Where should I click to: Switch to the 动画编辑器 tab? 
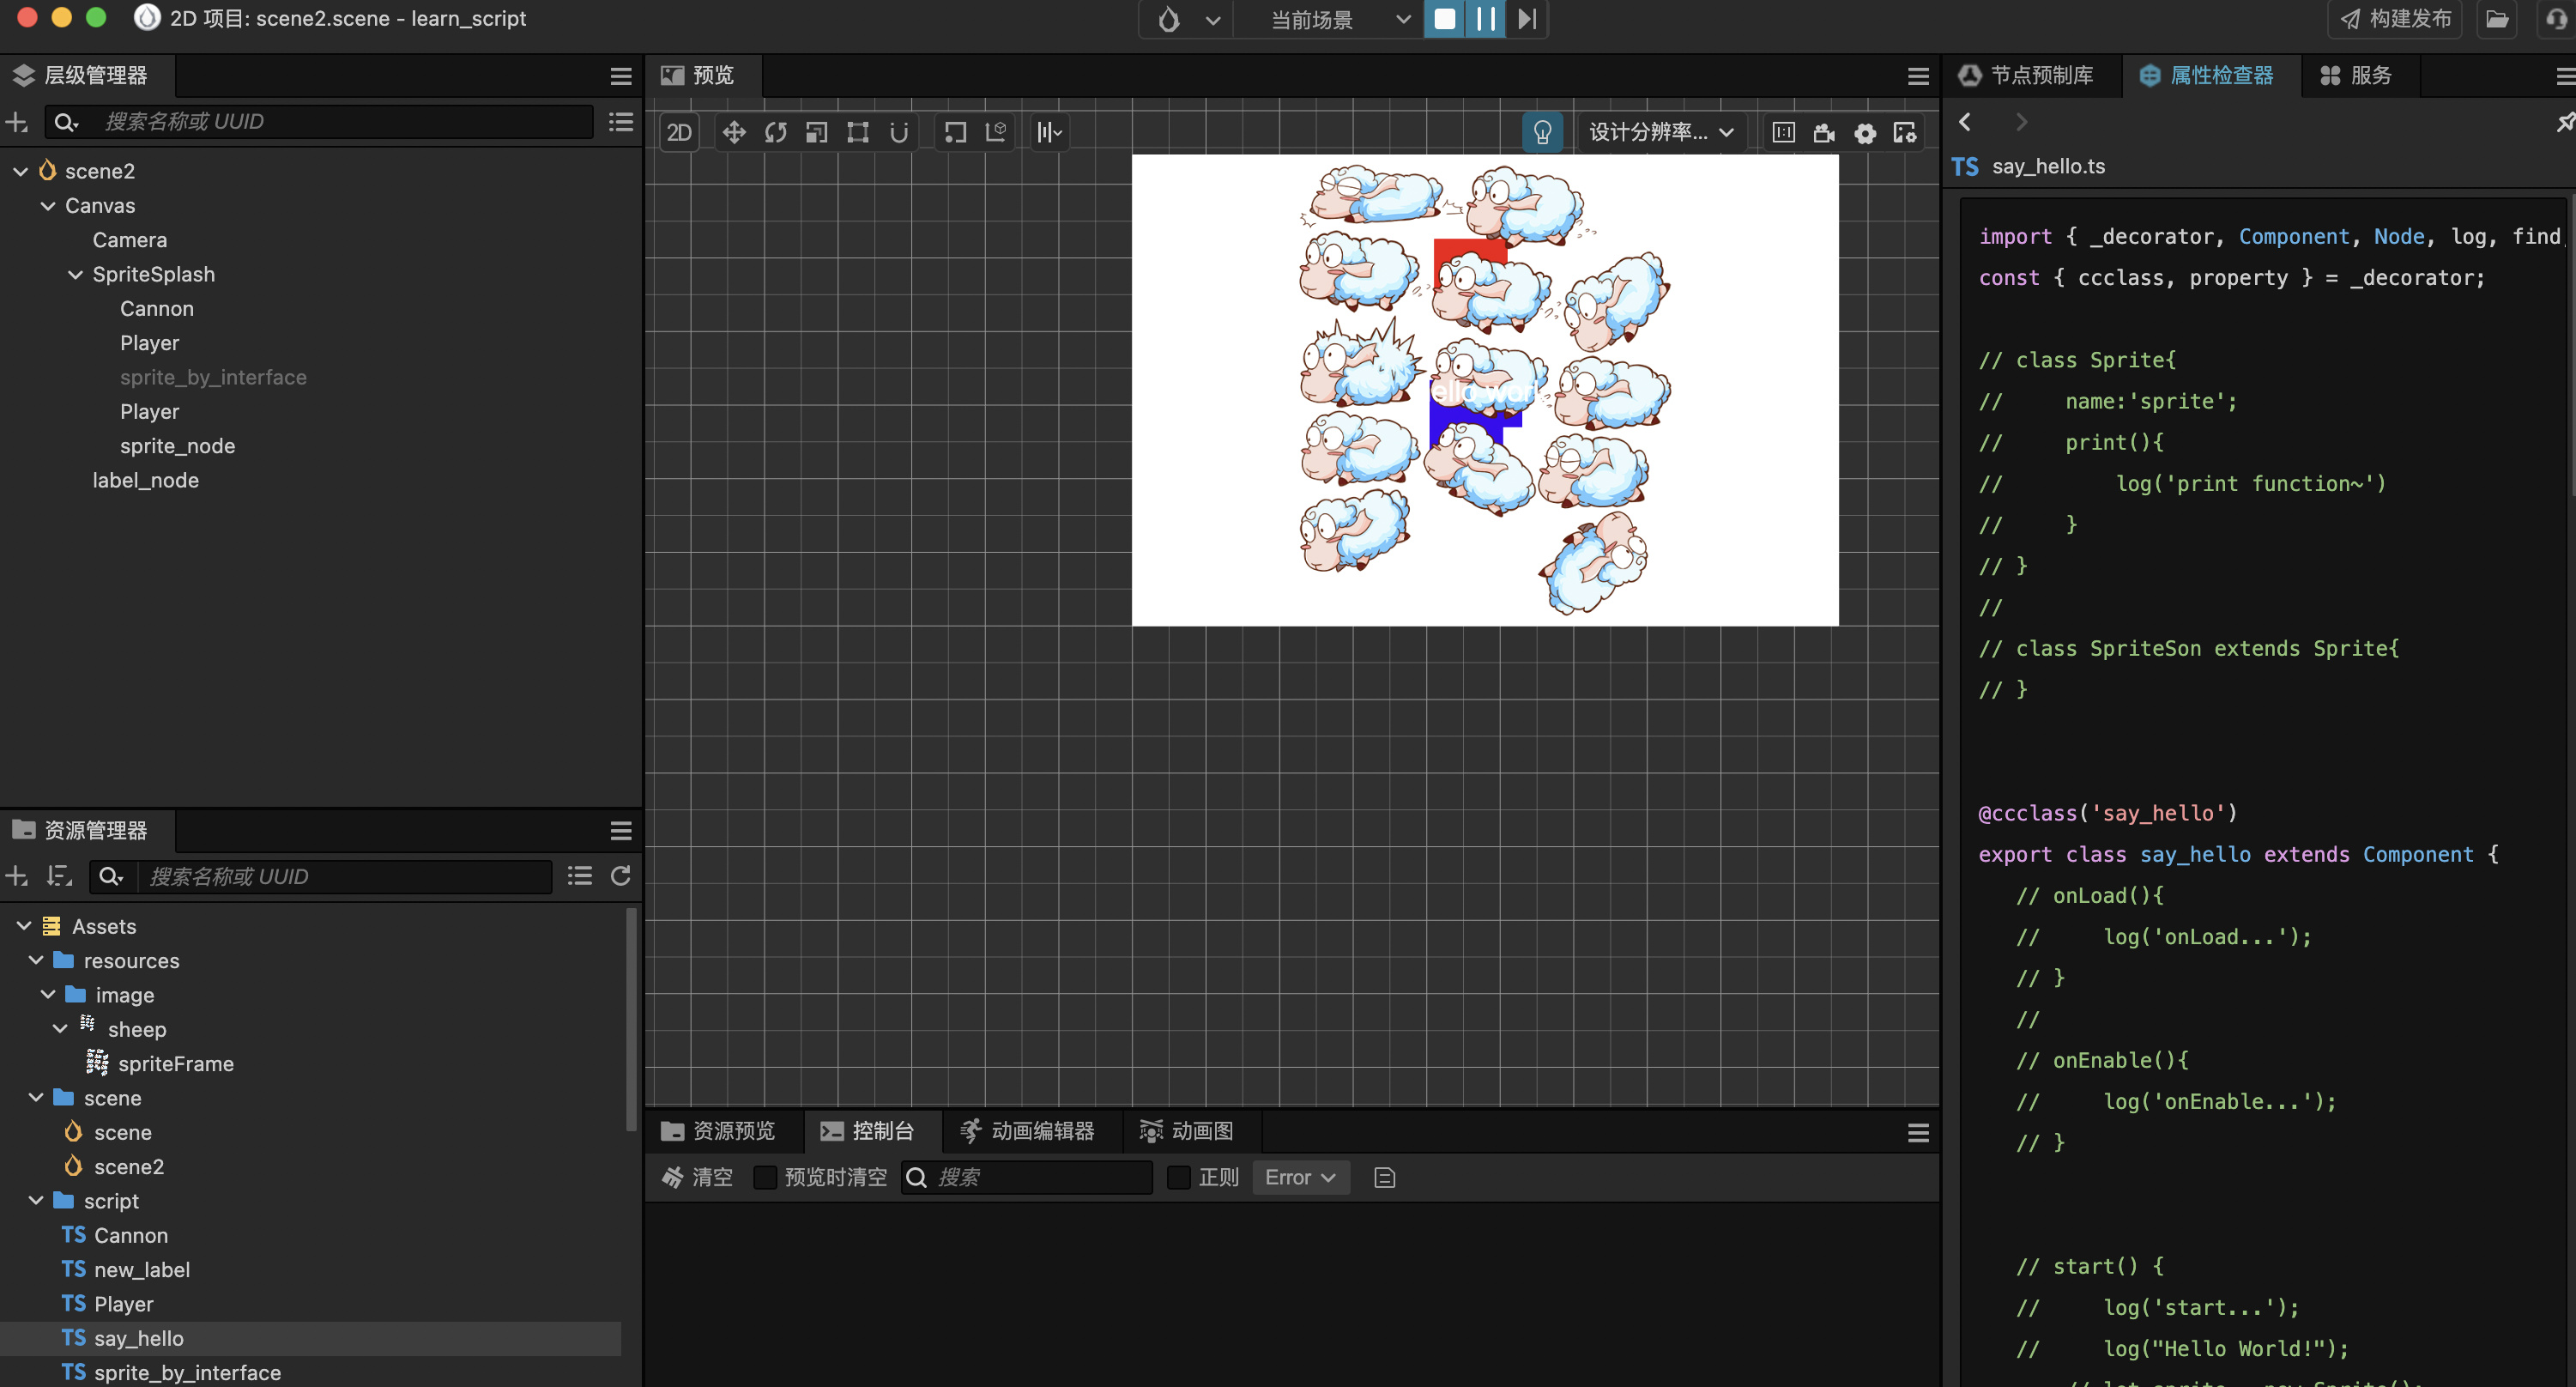1028,1131
